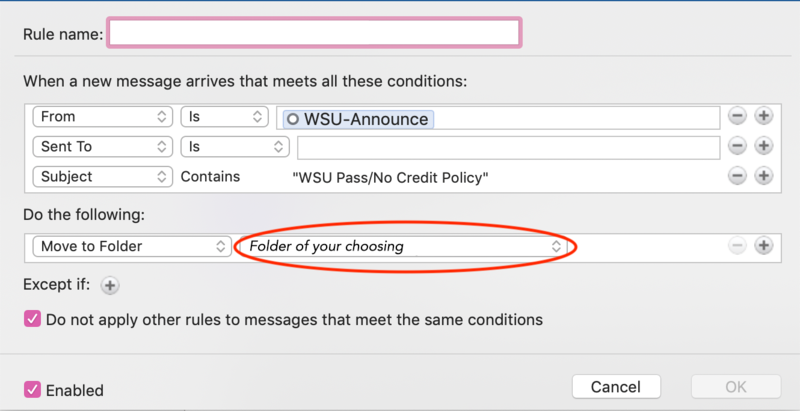Add another action after Move to Folder
The image size is (800, 411).
764,245
